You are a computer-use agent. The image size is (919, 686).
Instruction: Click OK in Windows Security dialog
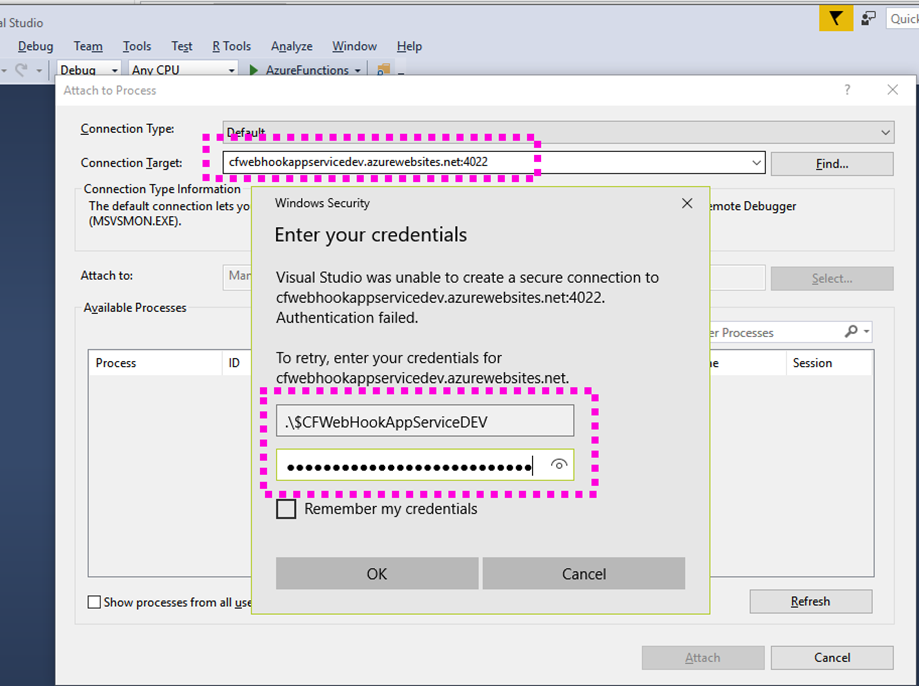(x=377, y=573)
